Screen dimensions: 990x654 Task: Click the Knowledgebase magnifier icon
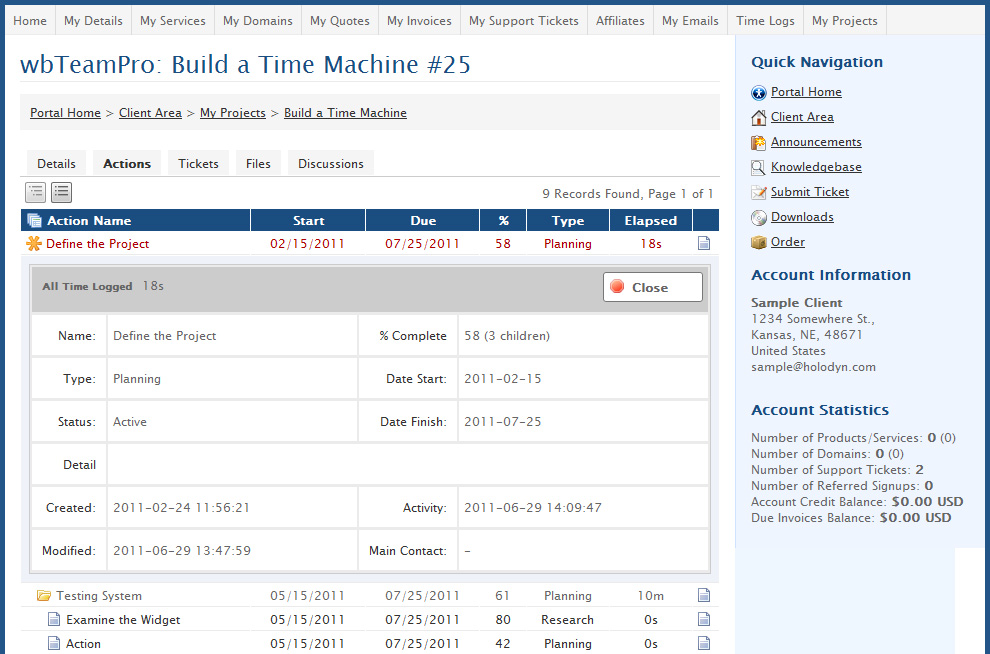(x=759, y=167)
